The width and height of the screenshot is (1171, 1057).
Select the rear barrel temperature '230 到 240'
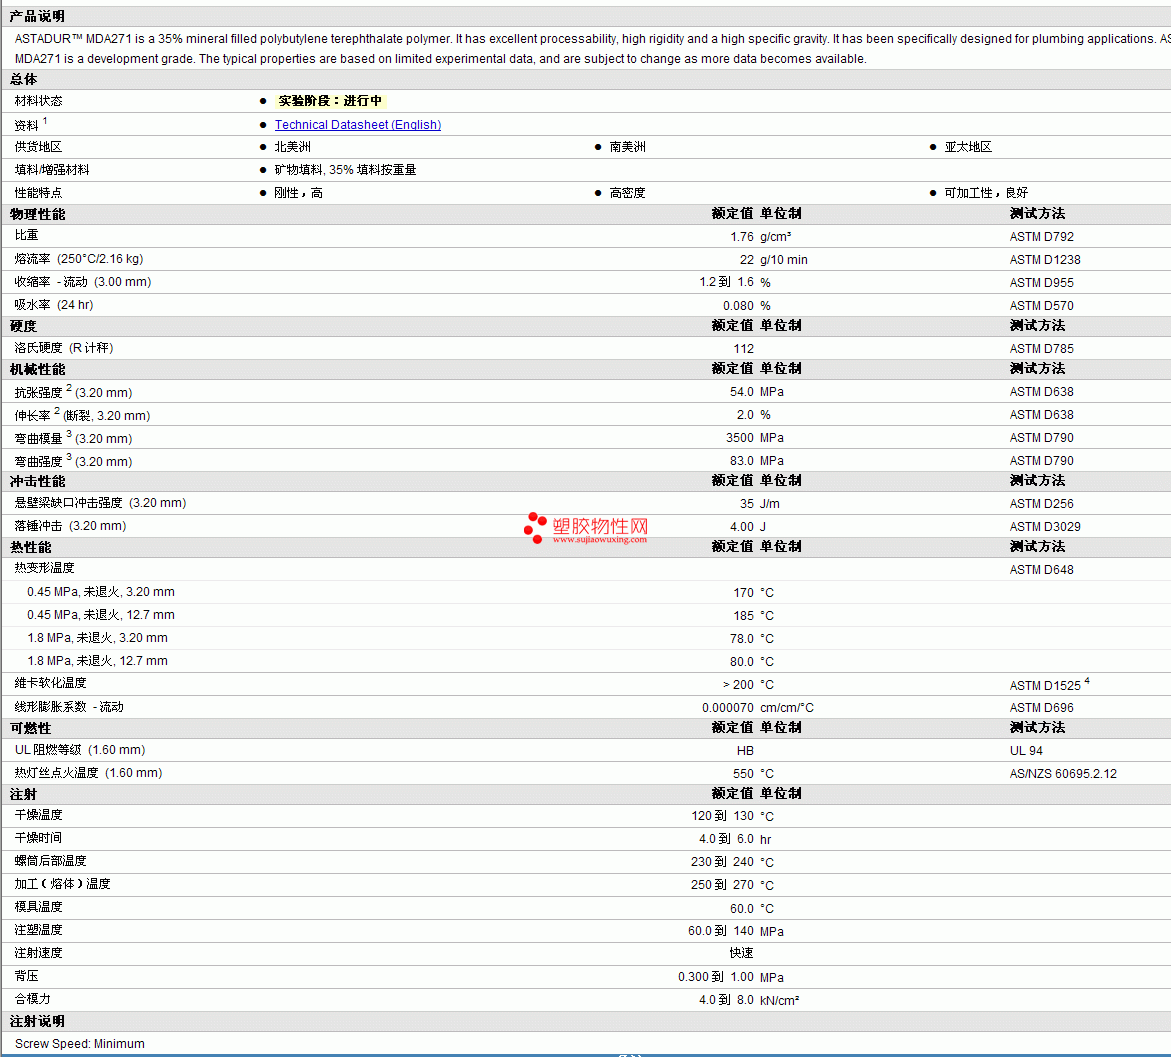(x=722, y=862)
